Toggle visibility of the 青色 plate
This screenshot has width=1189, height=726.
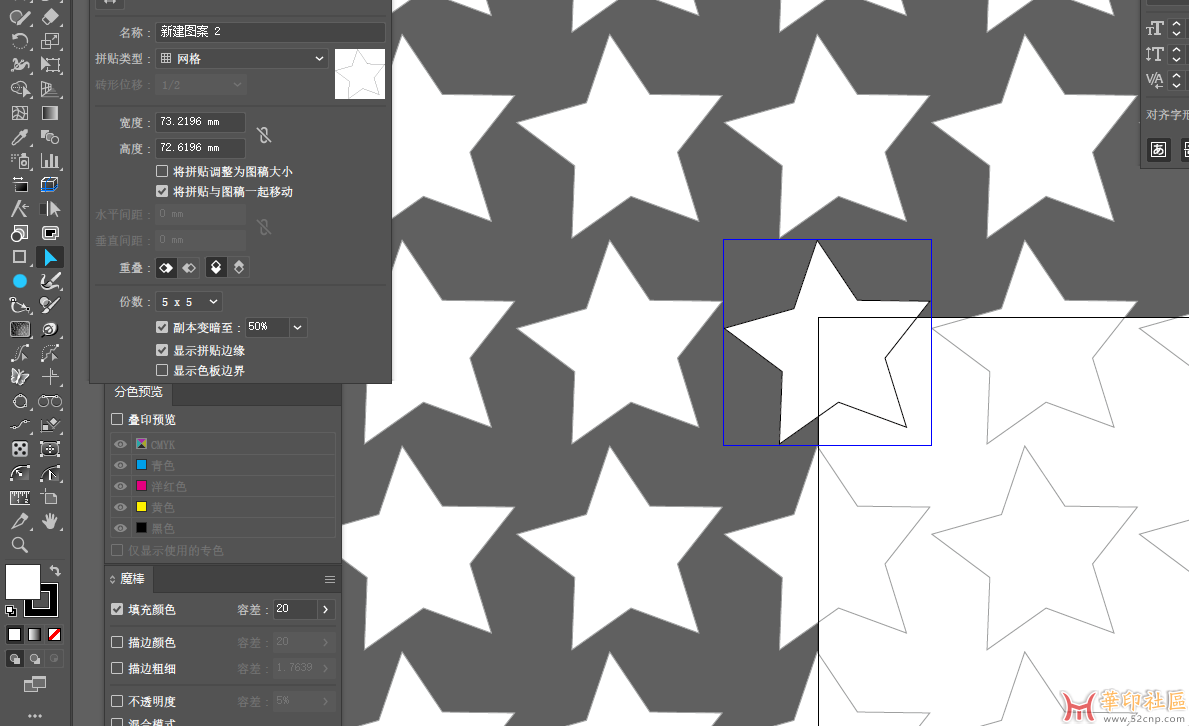coord(121,465)
